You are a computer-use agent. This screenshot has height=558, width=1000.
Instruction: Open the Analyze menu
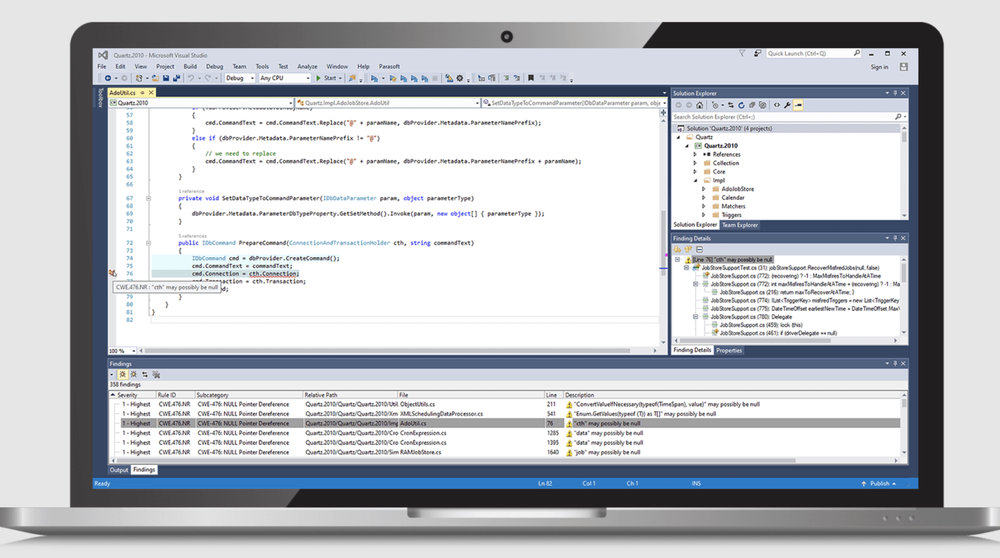click(307, 66)
